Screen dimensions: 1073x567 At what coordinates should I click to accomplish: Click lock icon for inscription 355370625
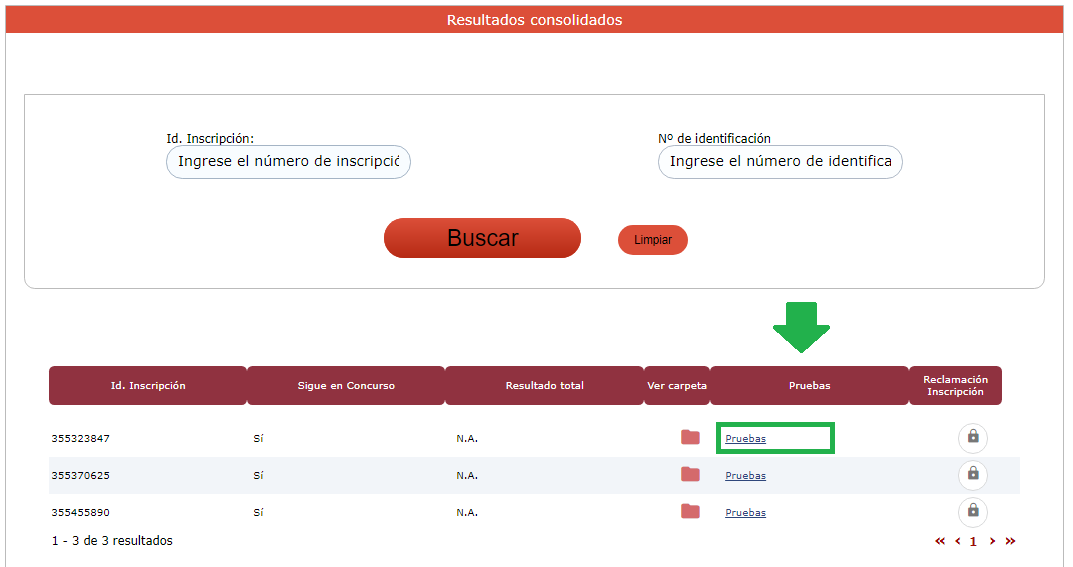(972, 474)
